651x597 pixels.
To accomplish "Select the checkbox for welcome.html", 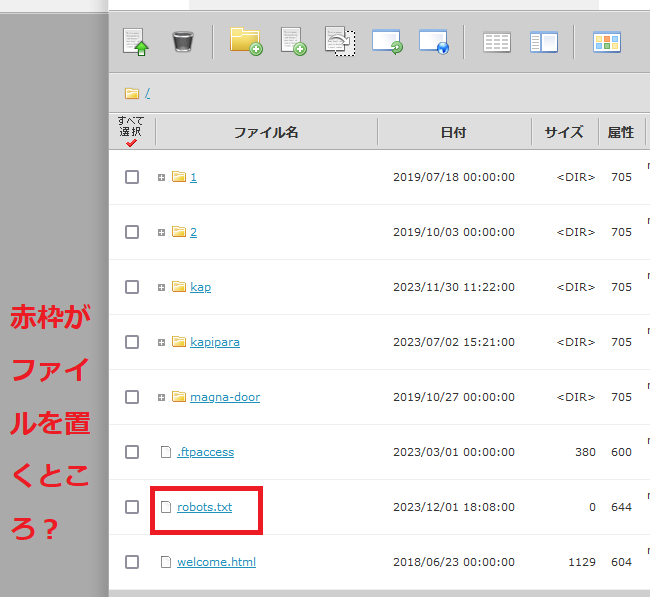I will (x=132, y=562).
